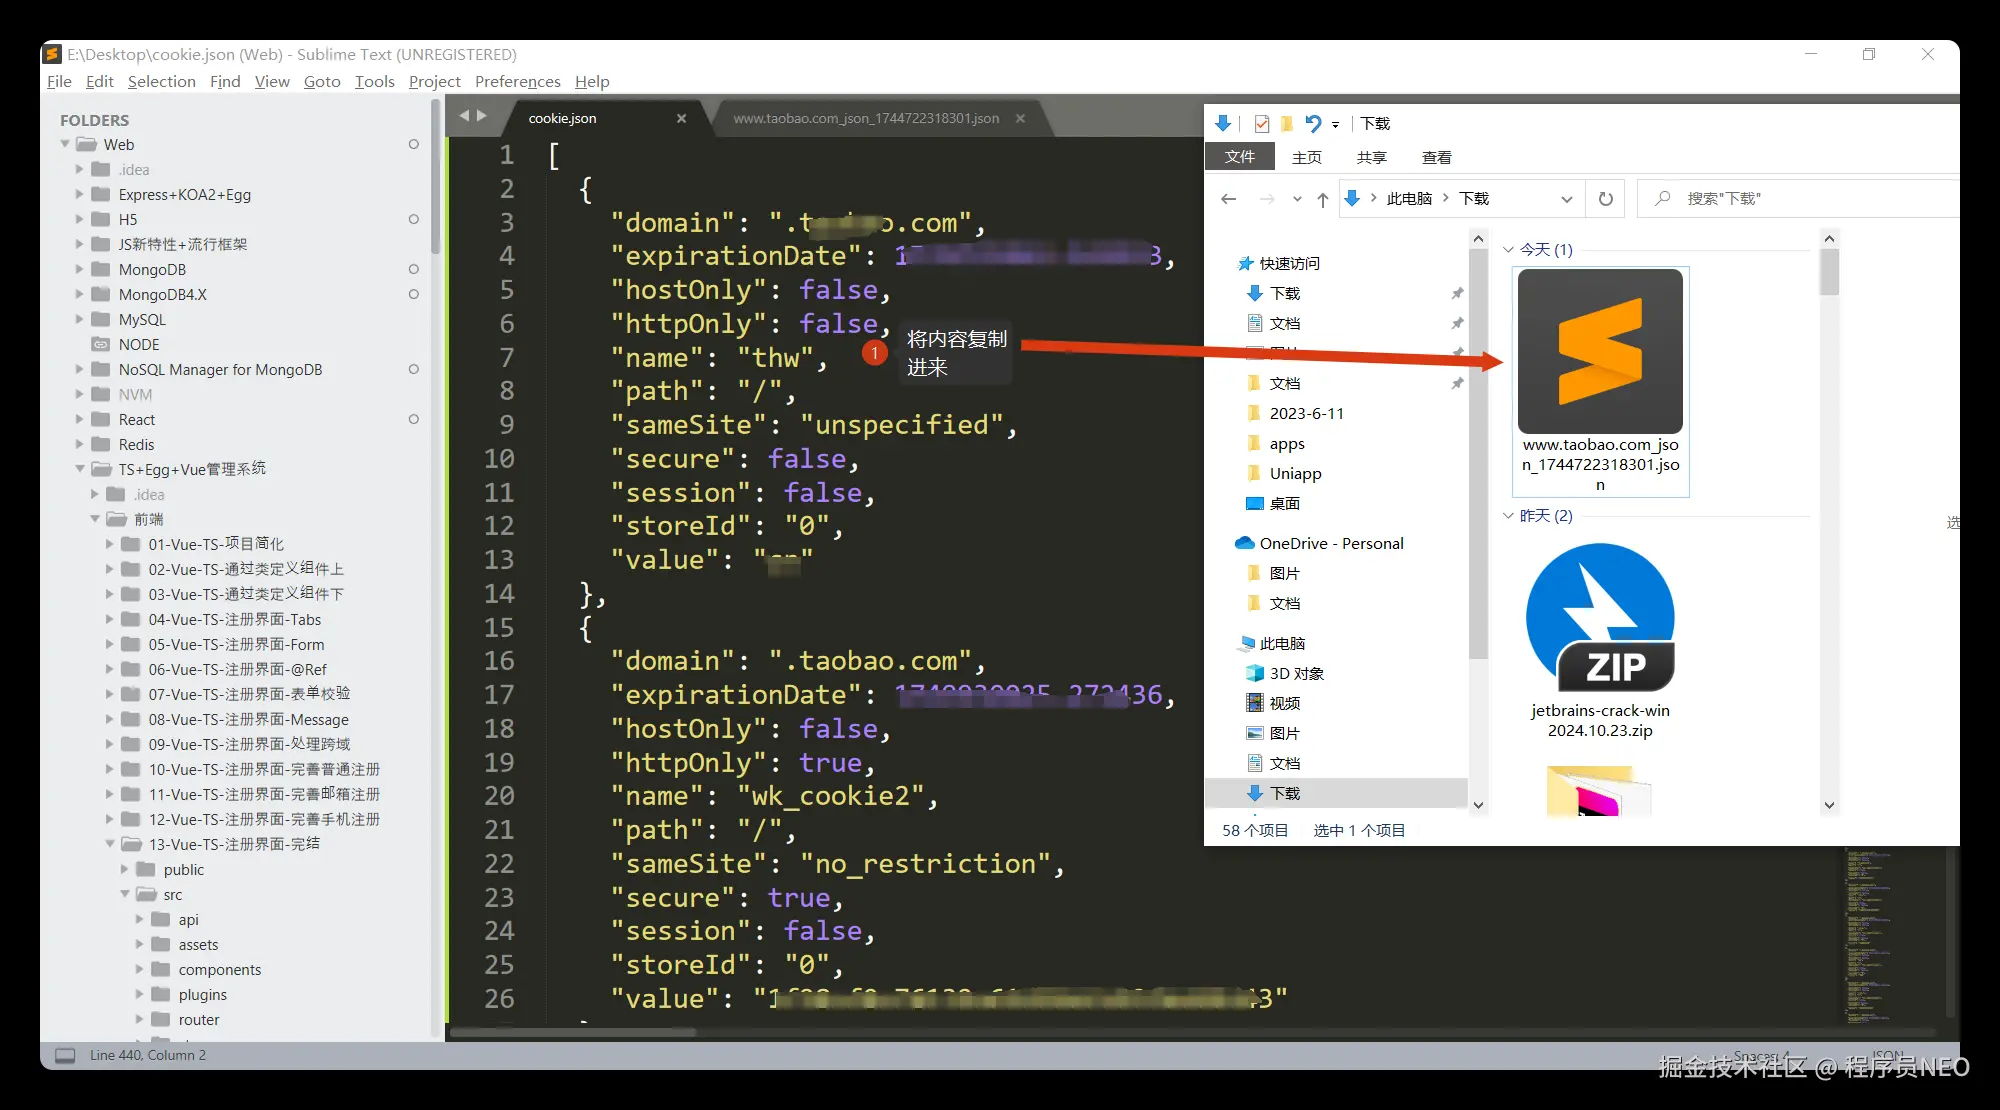Open the Preferences menu
Viewport: 2000px width, 1110px height.
(x=517, y=82)
